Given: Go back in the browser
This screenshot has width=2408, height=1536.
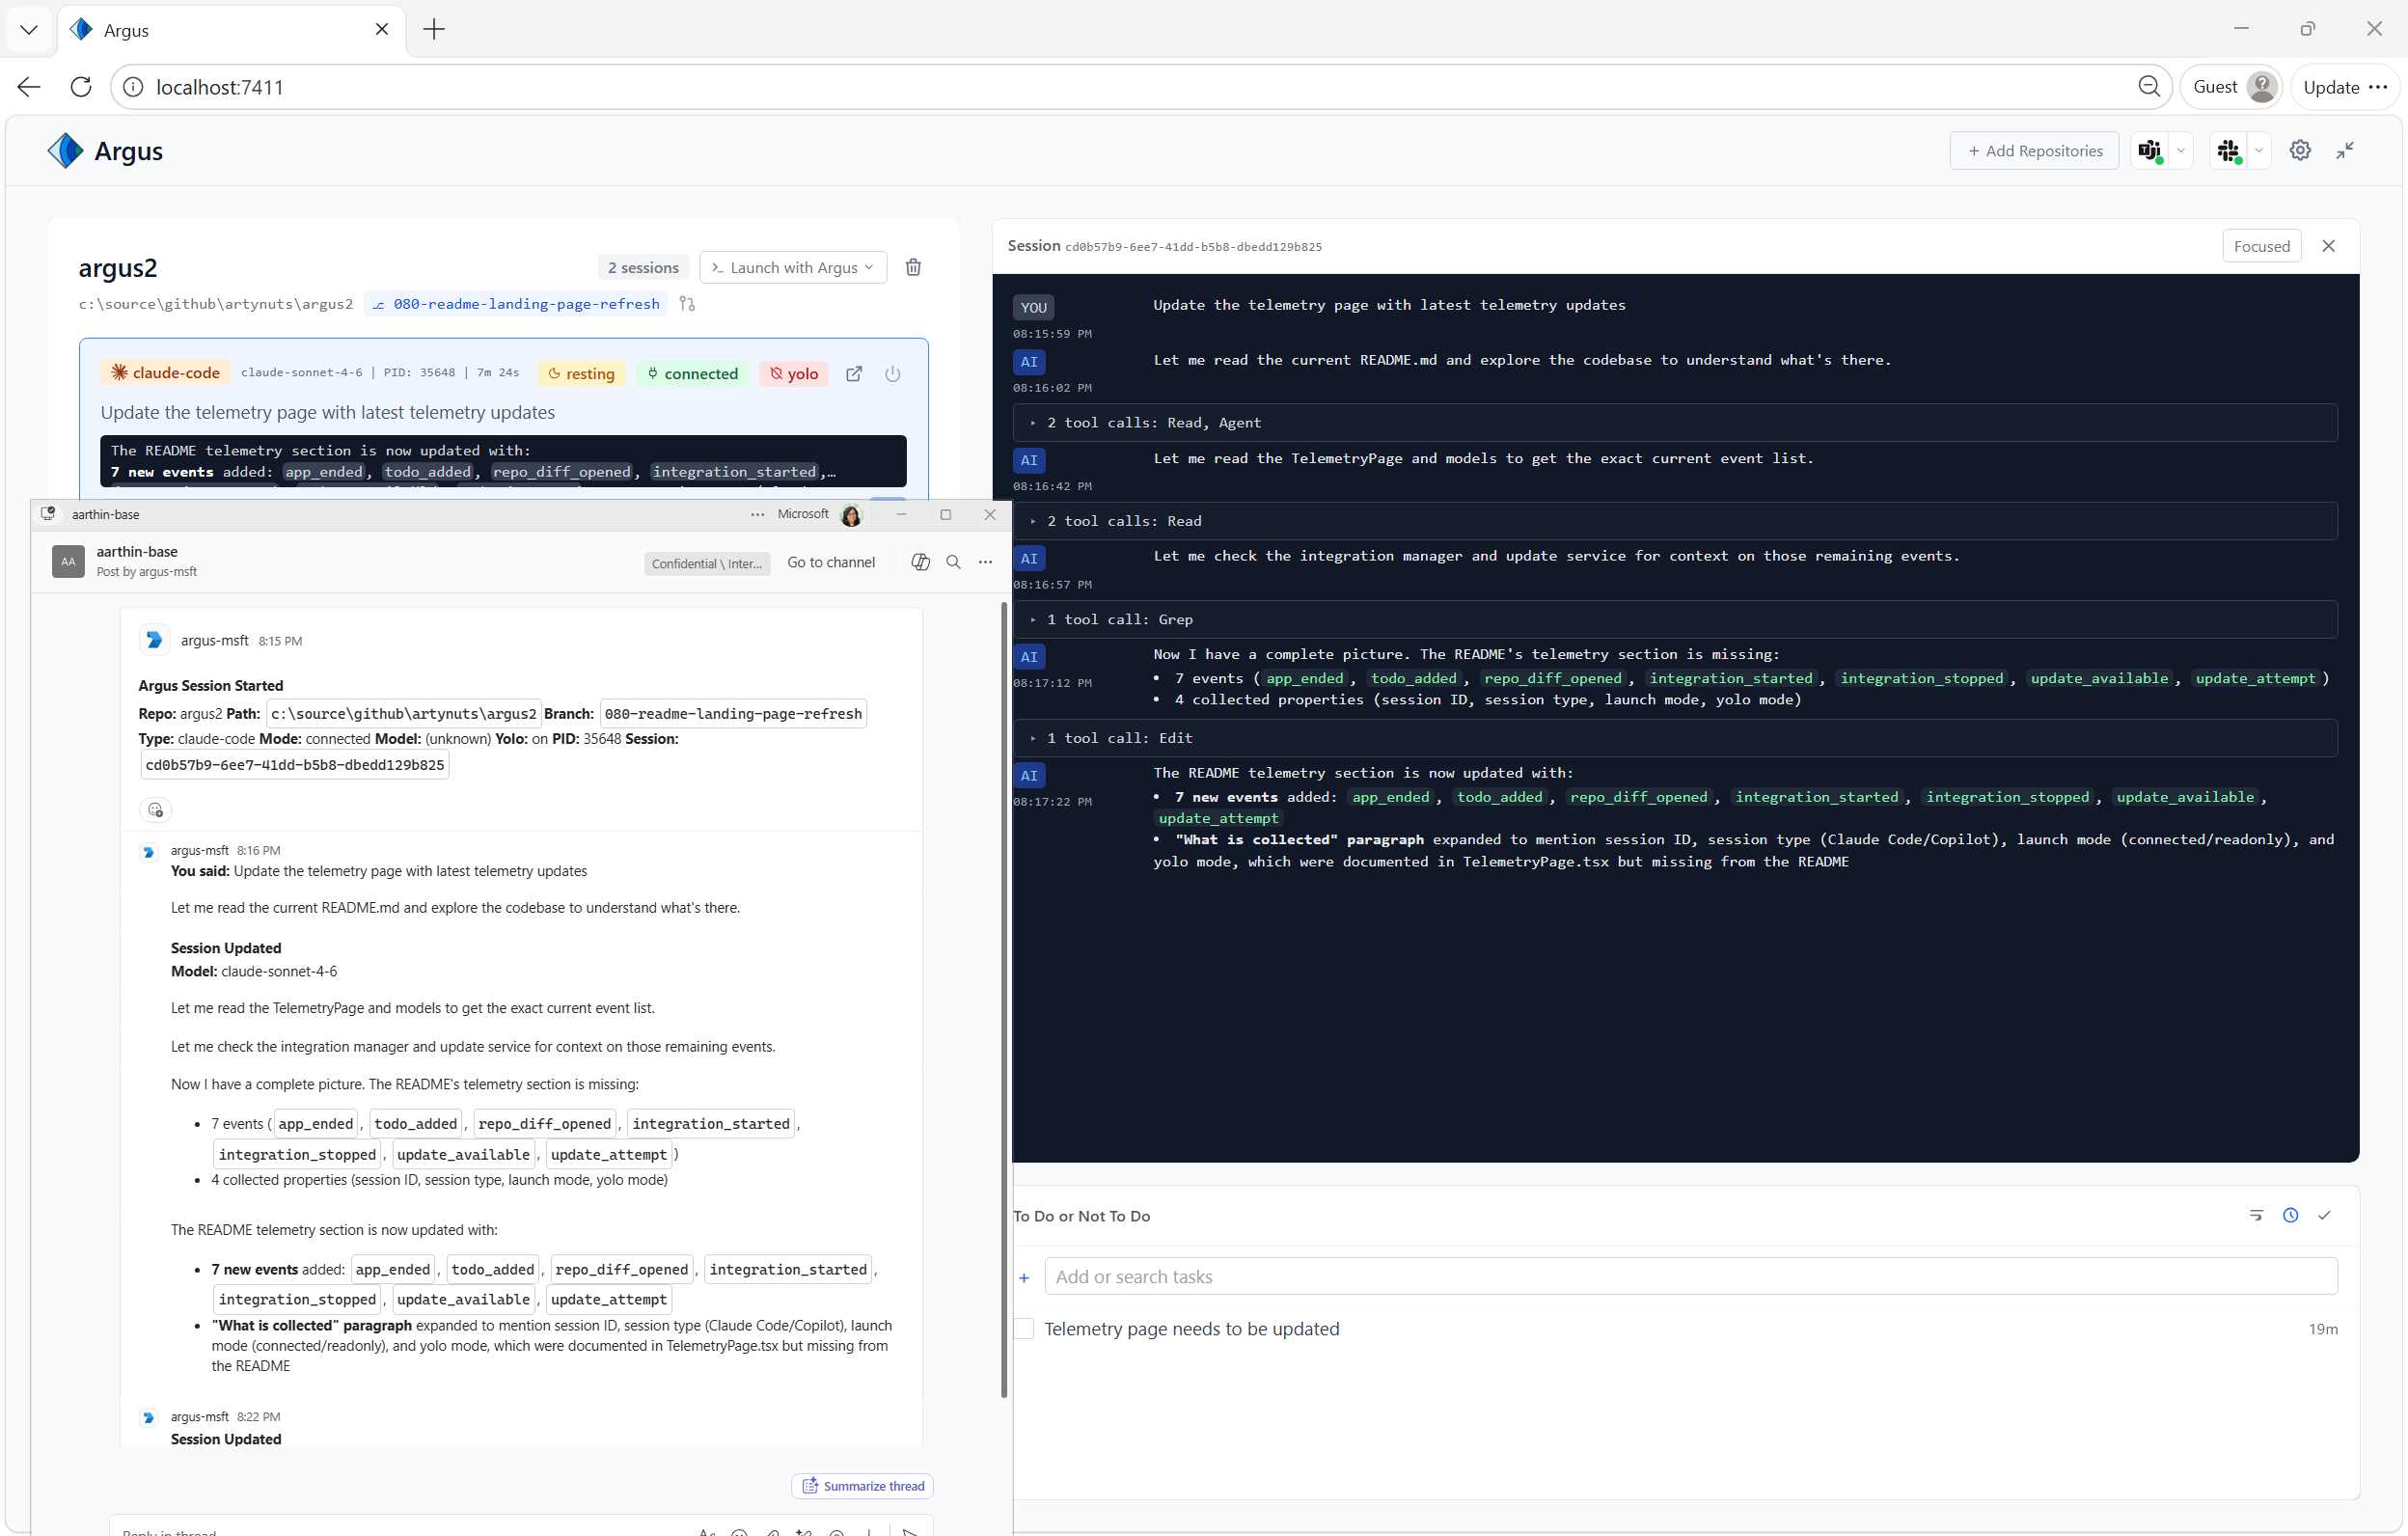Looking at the screenshot, I should (x=29, y=87).
